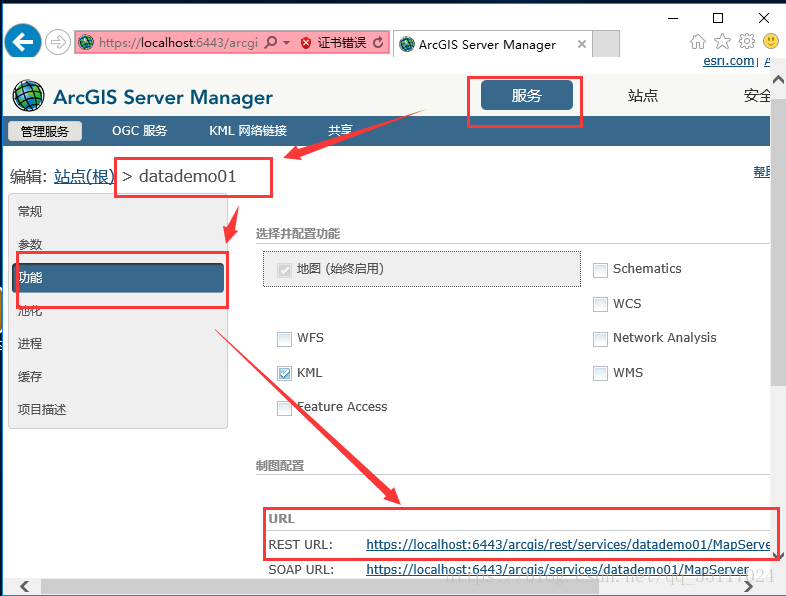786x596 pixels.
Task: Click the browser forward arrow button
Action: point(58,42)
